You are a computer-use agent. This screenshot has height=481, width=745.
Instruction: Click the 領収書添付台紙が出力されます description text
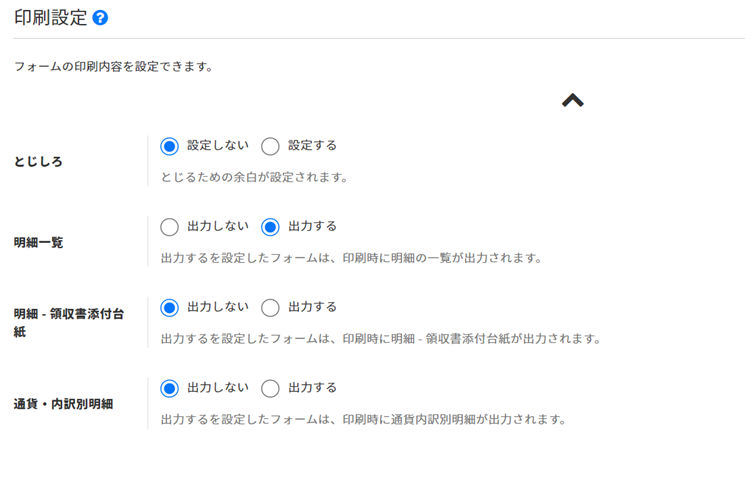(x=380, y=338)
